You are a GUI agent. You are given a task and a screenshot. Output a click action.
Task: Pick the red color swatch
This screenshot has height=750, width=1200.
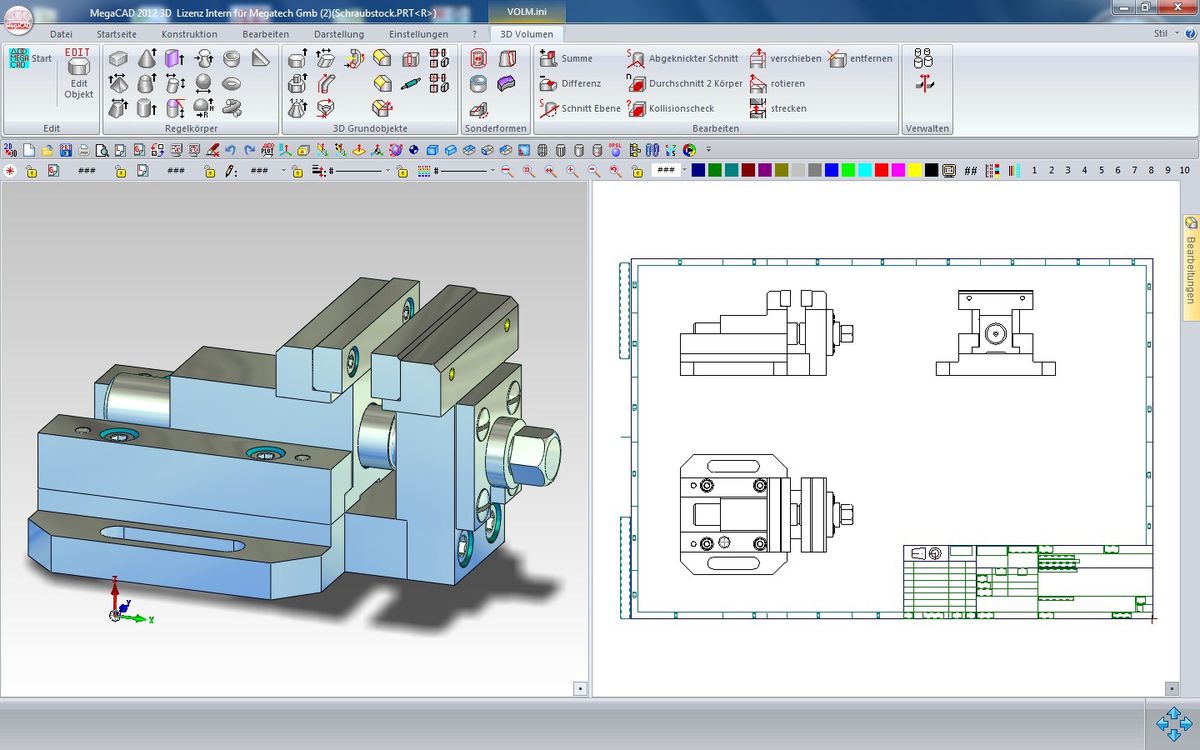tap(881, 171)
